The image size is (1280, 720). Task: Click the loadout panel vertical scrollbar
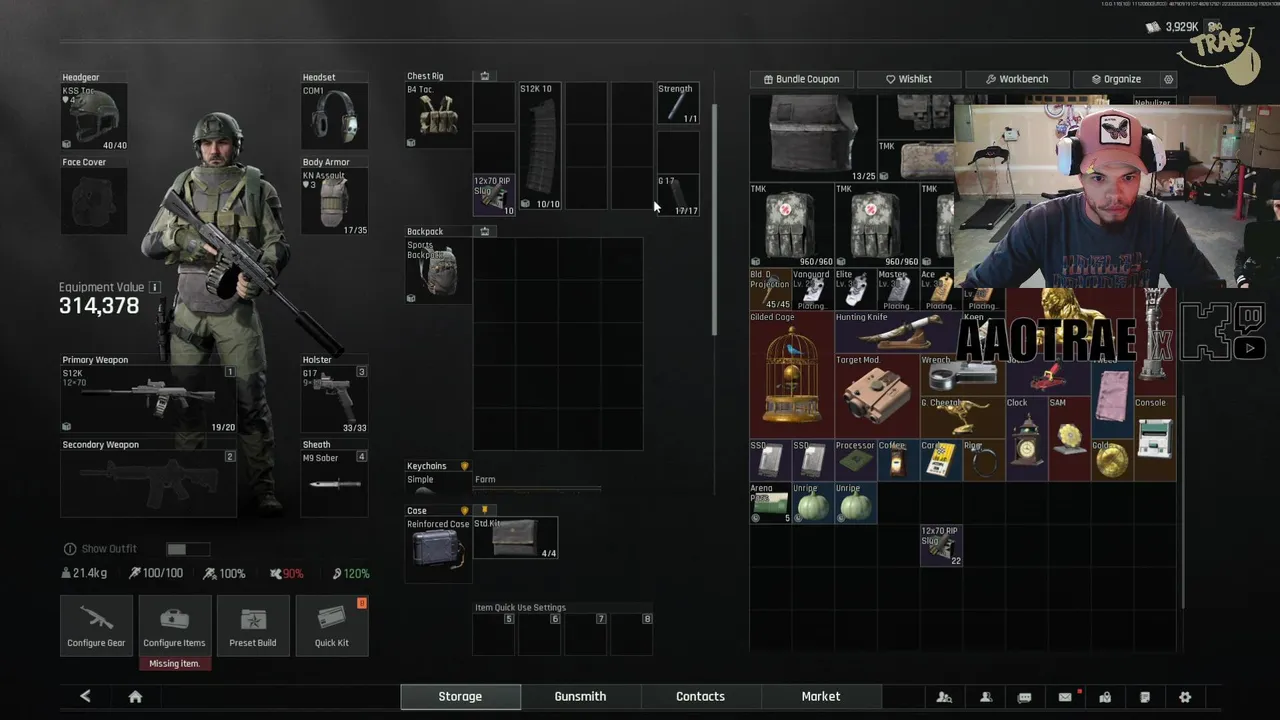pyautogui.click(x=714, y=218)
